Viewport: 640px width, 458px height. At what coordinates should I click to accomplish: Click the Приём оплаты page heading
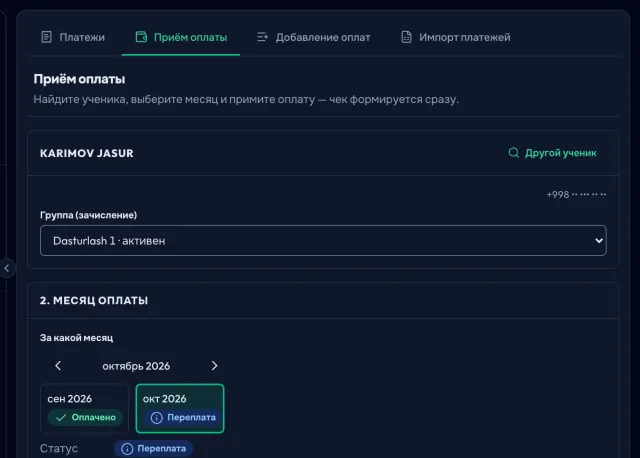pyautogui.click(x=79, y=79)
